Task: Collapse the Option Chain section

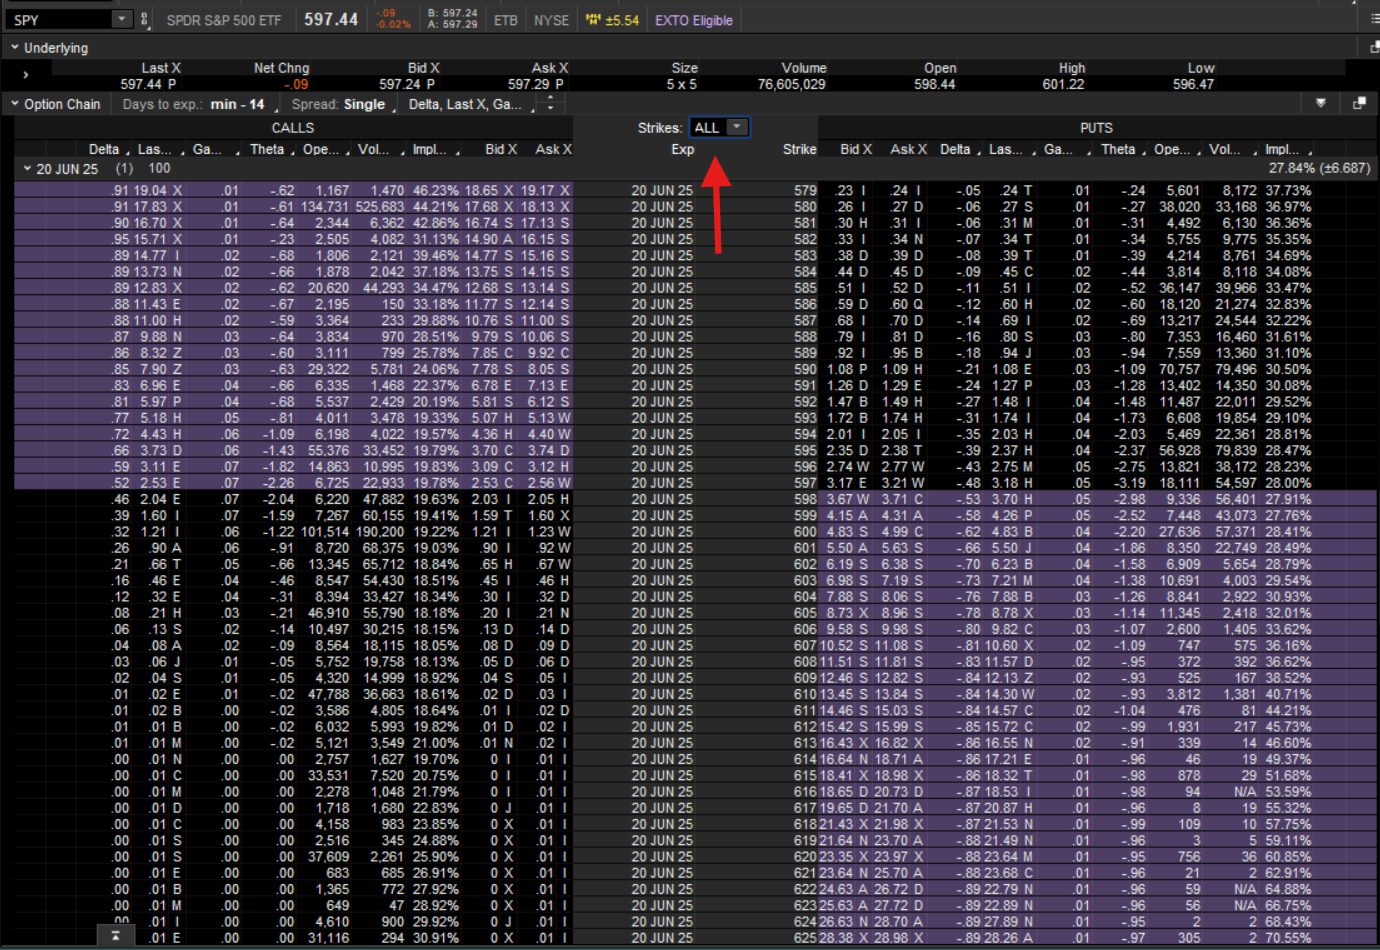Action: (15, 103)
